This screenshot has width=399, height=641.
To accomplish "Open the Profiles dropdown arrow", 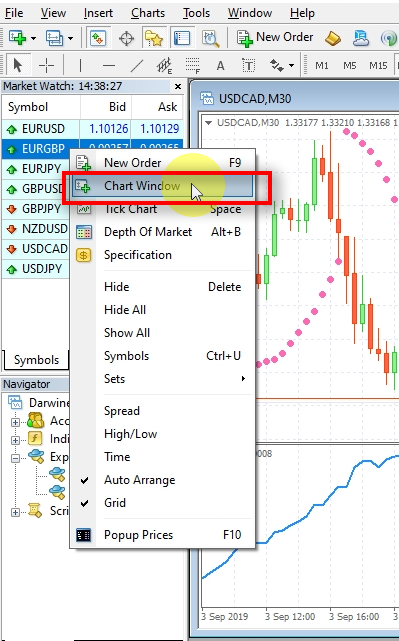I will 70,38.
